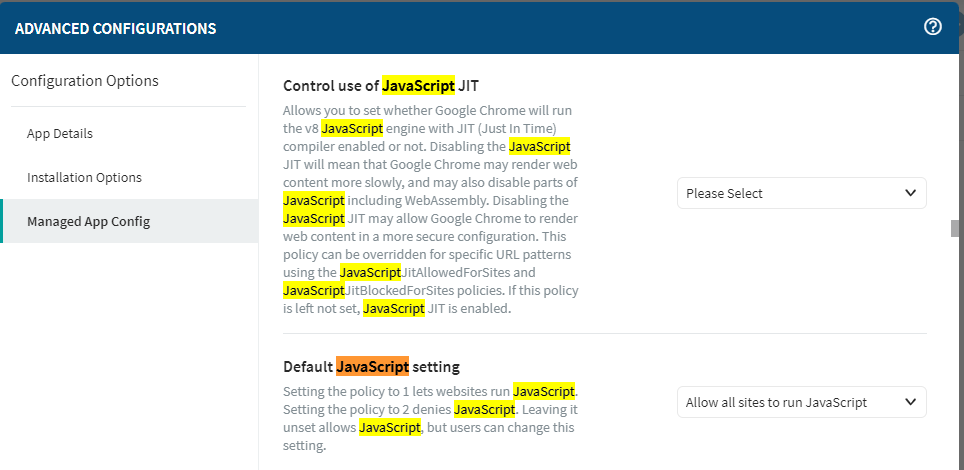
Task: Click chevron arrow beside Allow all sites
Action: (910, 402)
